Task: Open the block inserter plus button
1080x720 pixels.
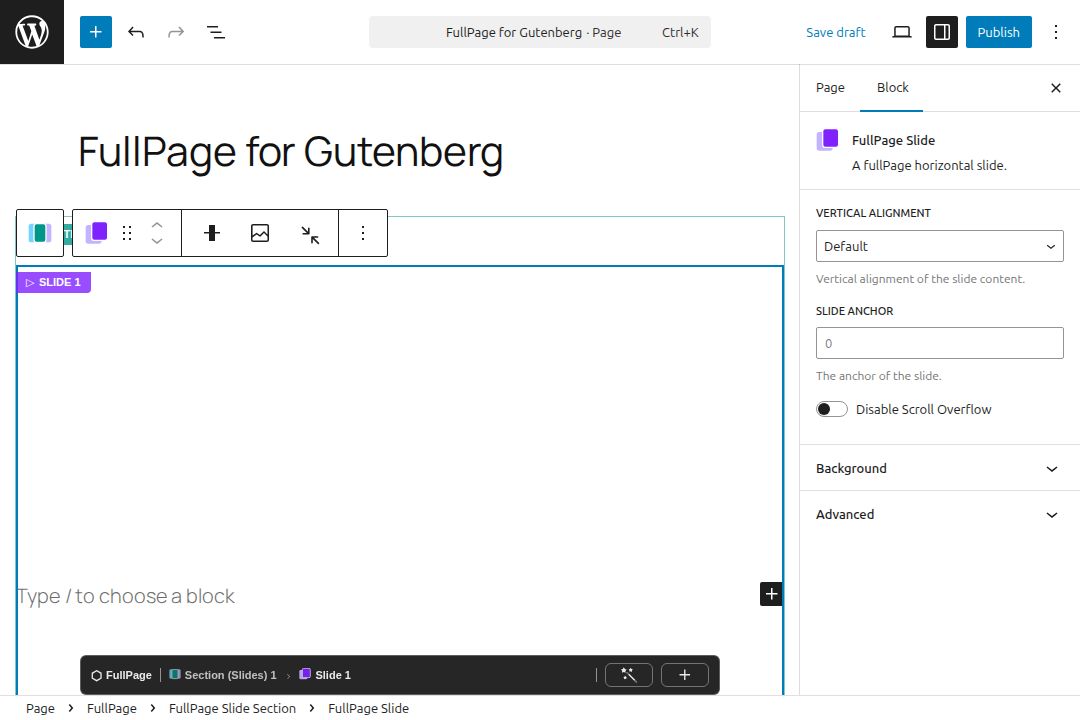Action: [x=96, y=32]
